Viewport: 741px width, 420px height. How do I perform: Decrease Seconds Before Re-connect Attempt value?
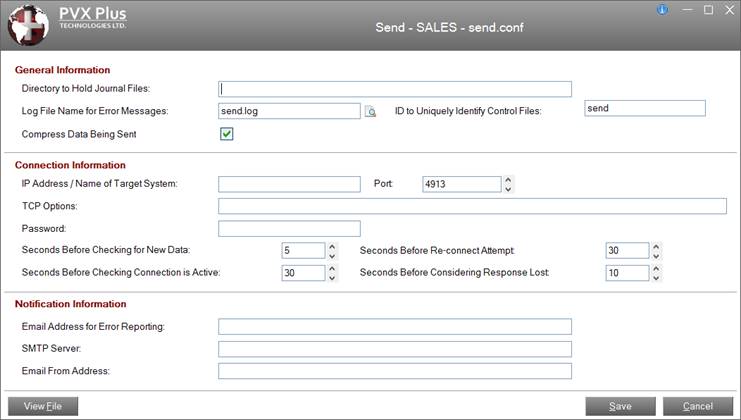tap(656, 256)
